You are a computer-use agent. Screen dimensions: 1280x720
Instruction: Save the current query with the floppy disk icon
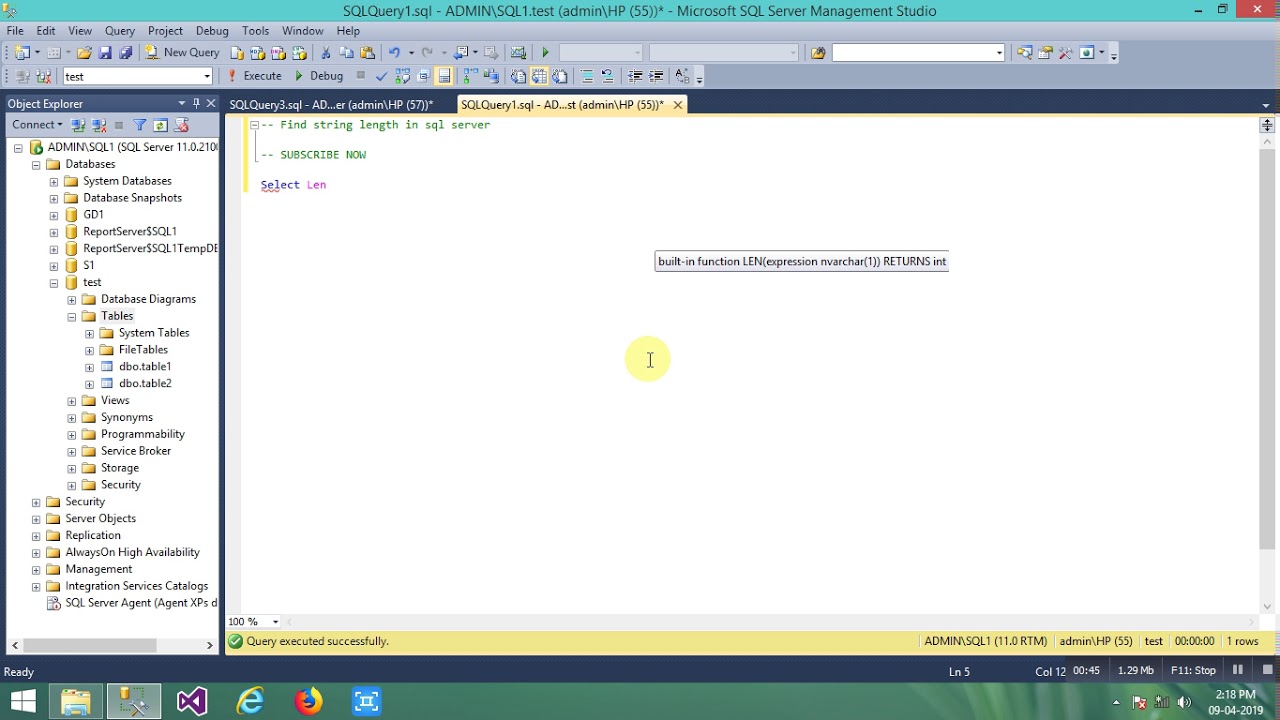point(105,53)
